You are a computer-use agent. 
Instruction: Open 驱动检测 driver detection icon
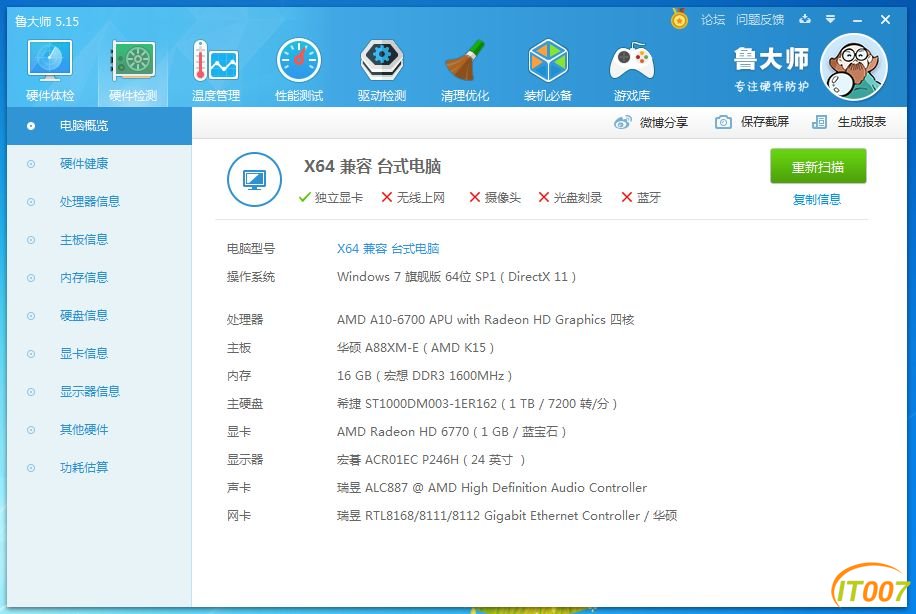pos(382,70)
